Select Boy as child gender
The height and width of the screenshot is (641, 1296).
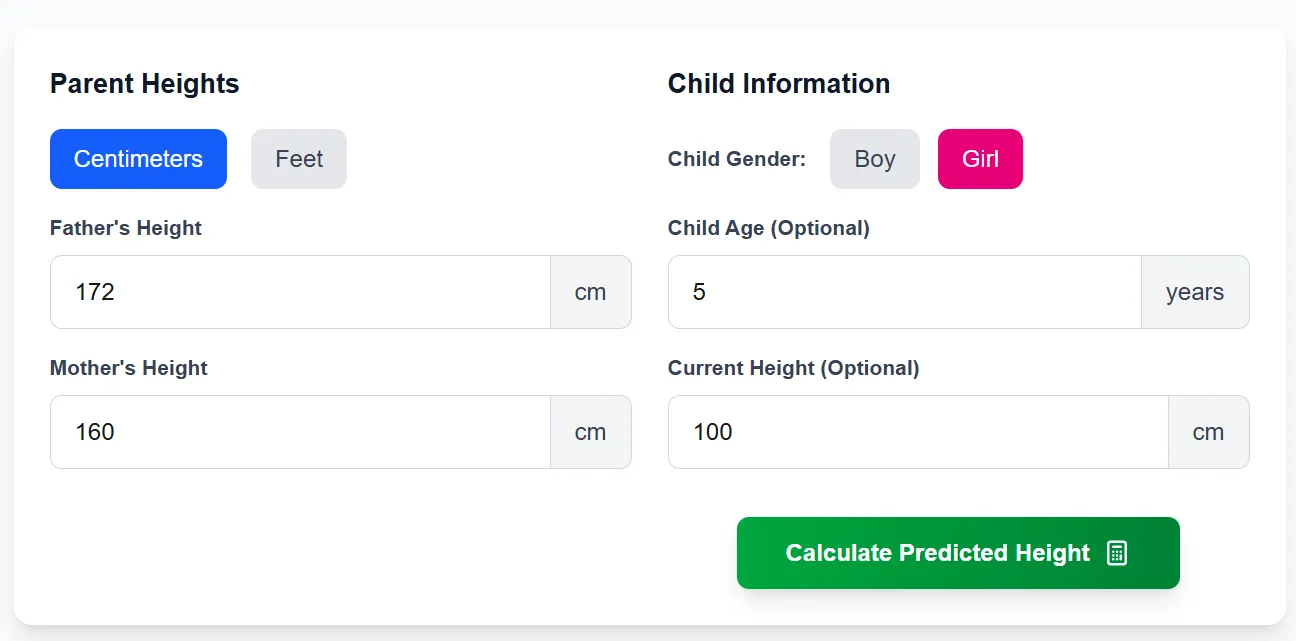pyautogui.click(x=874, y=158)
